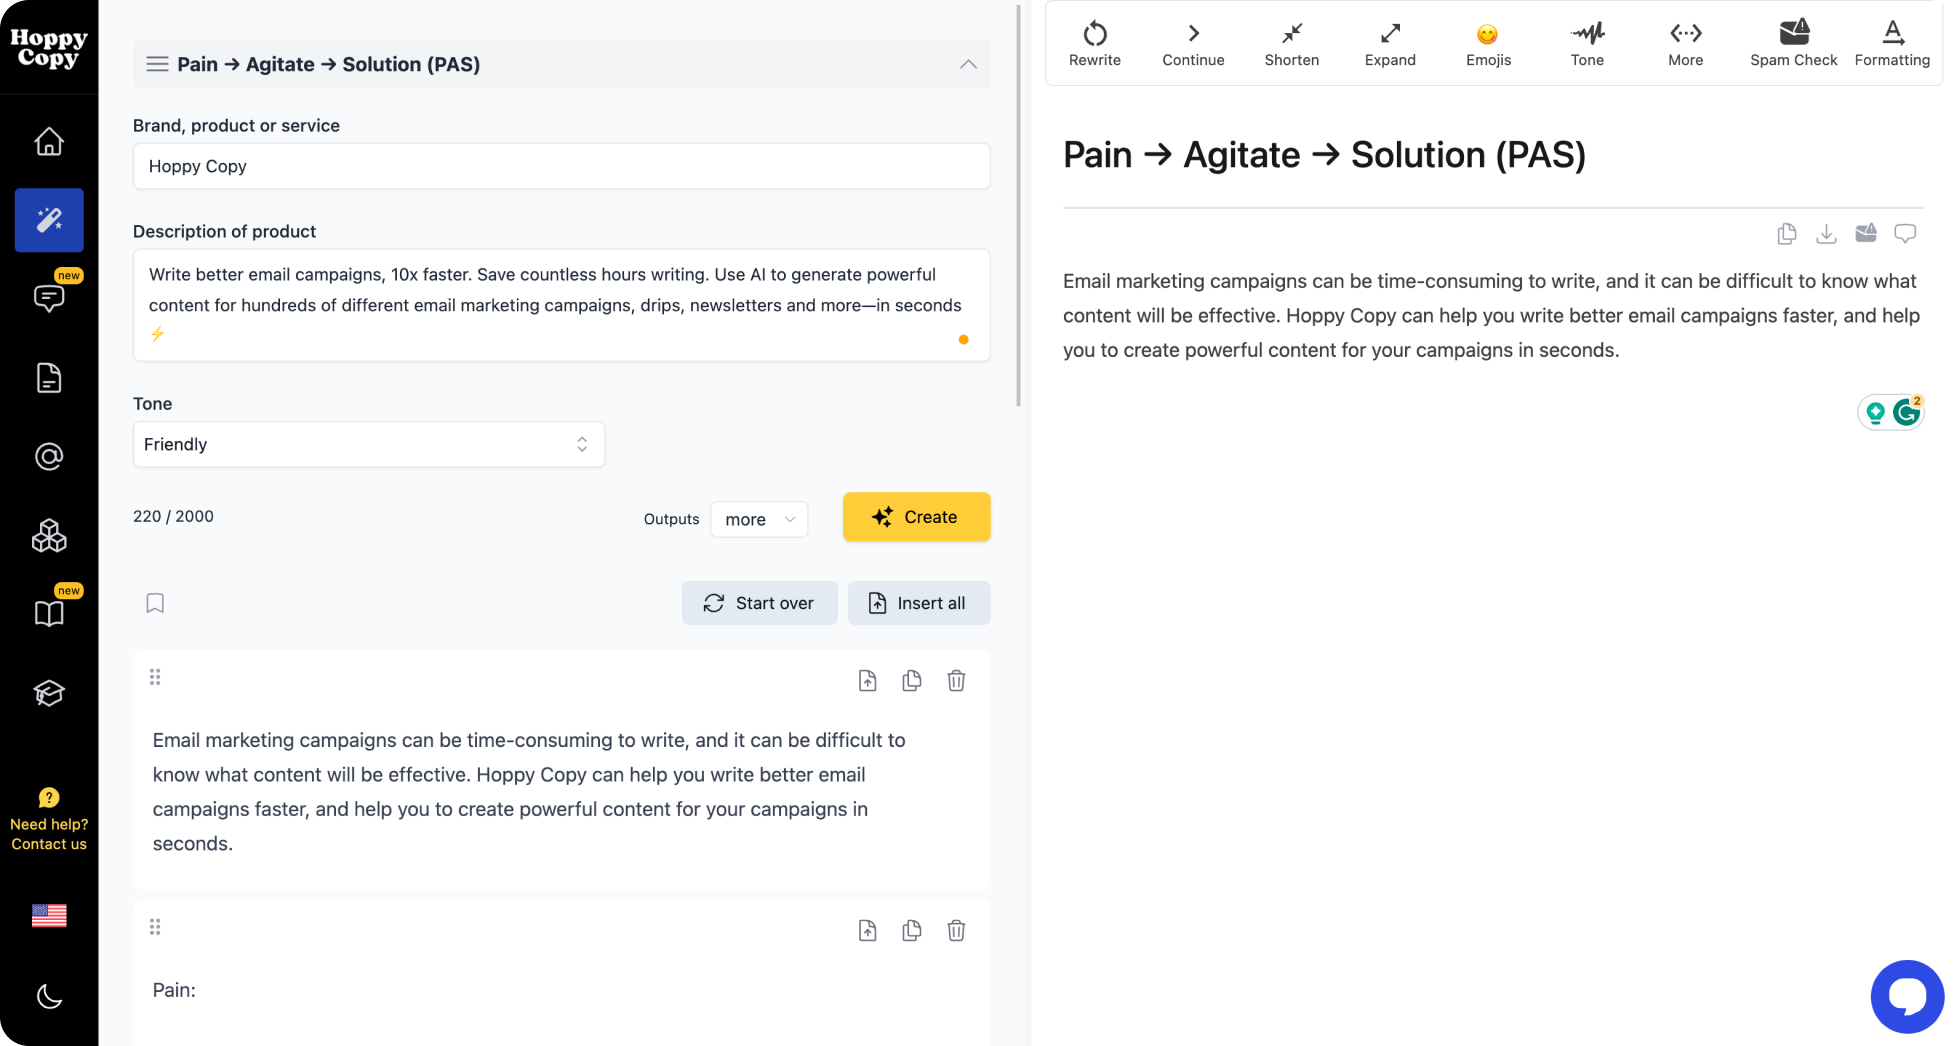Open the Templates wand icon in the sidebar
The height and width of the screenshot is (1046, 1957).
[48, 220]
